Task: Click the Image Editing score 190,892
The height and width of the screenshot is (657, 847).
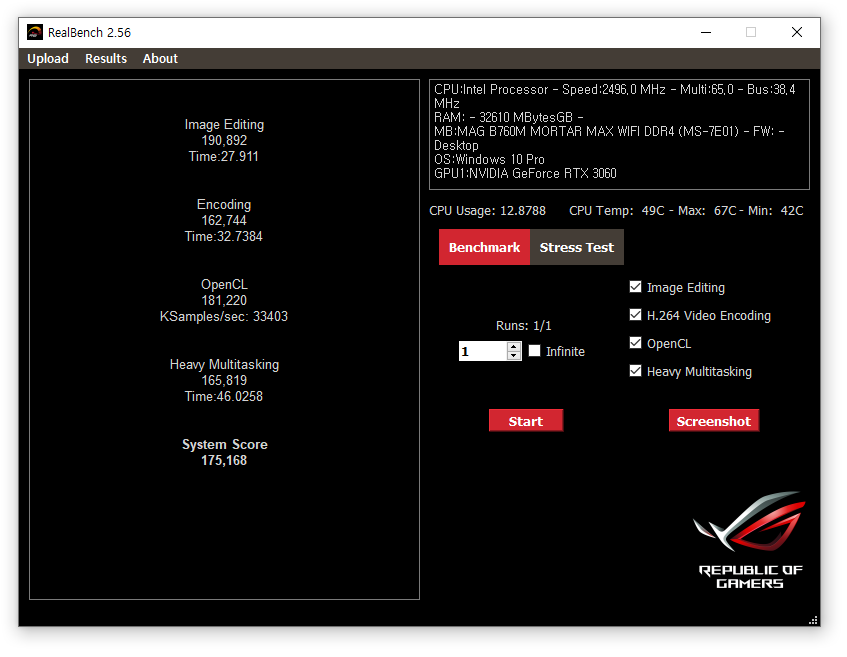Action: (224, 140)
